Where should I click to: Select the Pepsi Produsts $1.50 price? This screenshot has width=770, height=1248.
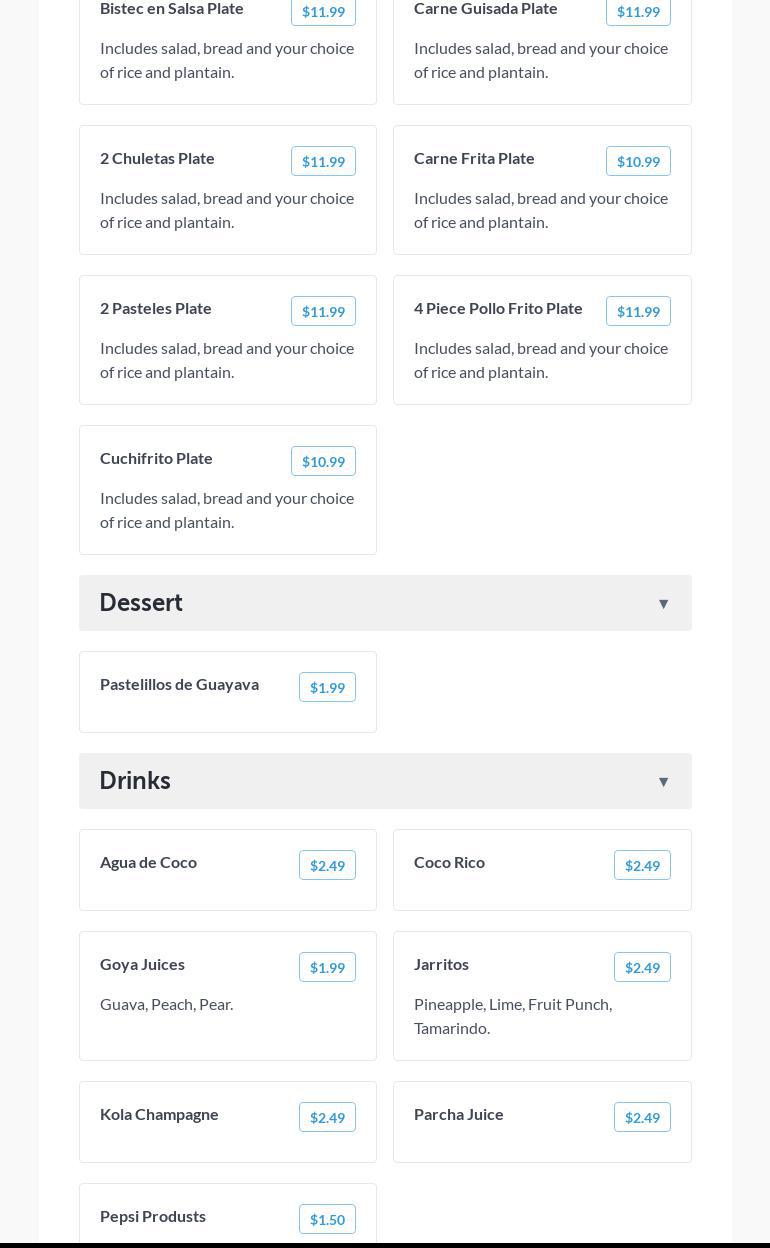(327, 1219)
